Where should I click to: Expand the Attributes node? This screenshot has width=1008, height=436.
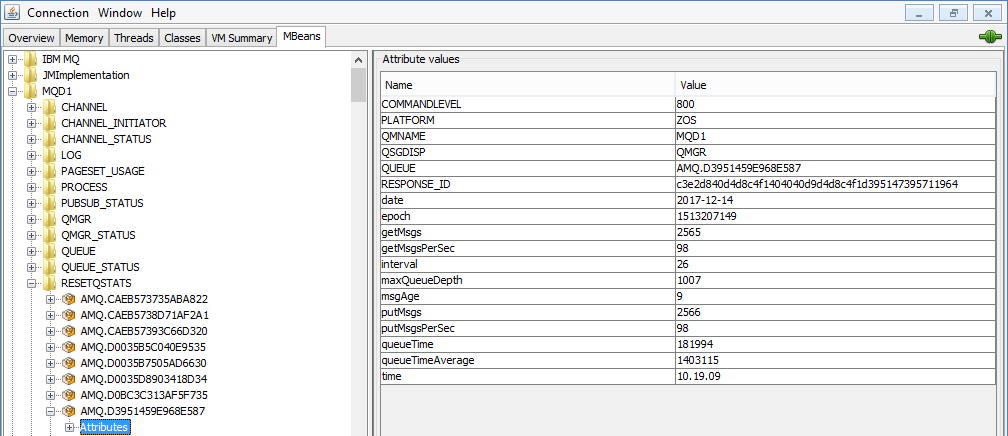point(70,427)
